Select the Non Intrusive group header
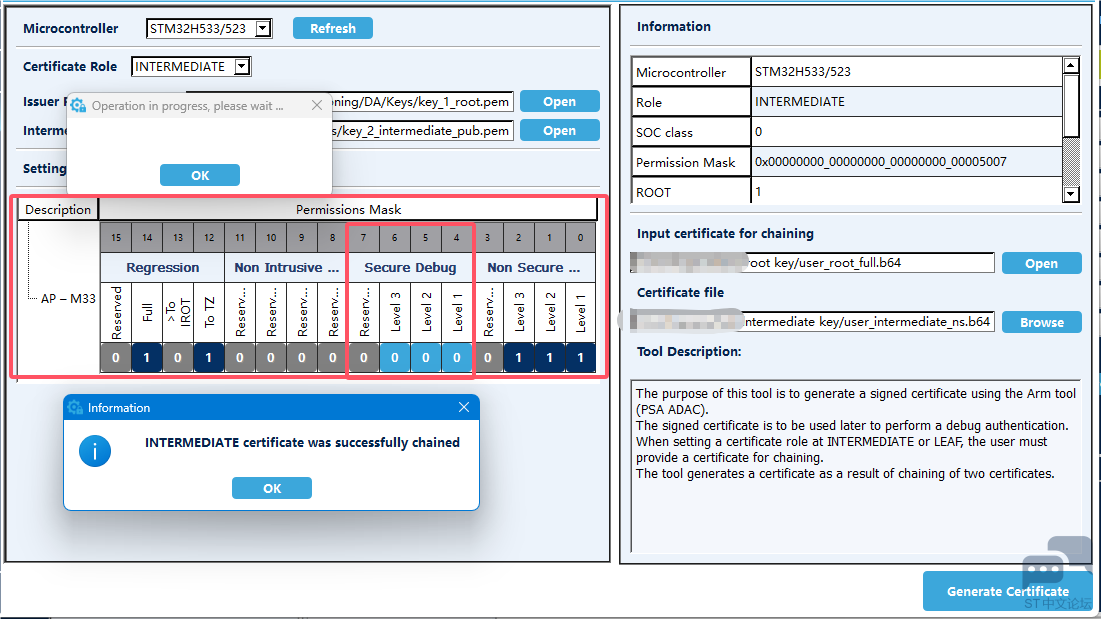The width and height of the screenshot is (1101, 619). (x=286, y=267)
